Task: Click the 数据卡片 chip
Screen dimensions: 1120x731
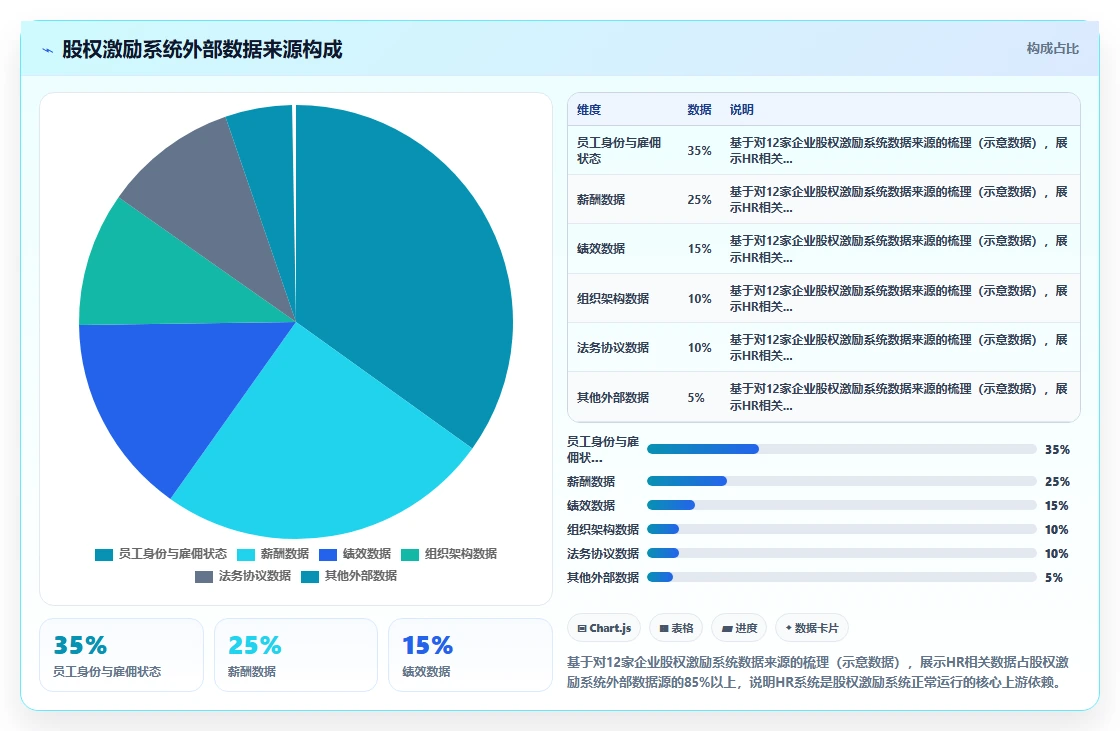Action: click(812, 628)
